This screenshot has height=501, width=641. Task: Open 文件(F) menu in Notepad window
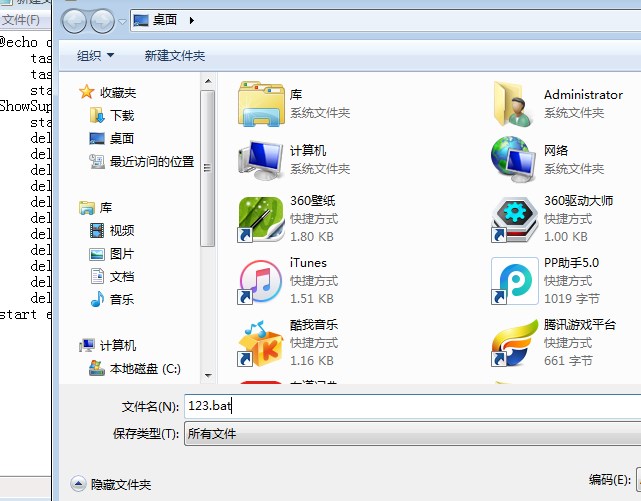pos(21,20)
